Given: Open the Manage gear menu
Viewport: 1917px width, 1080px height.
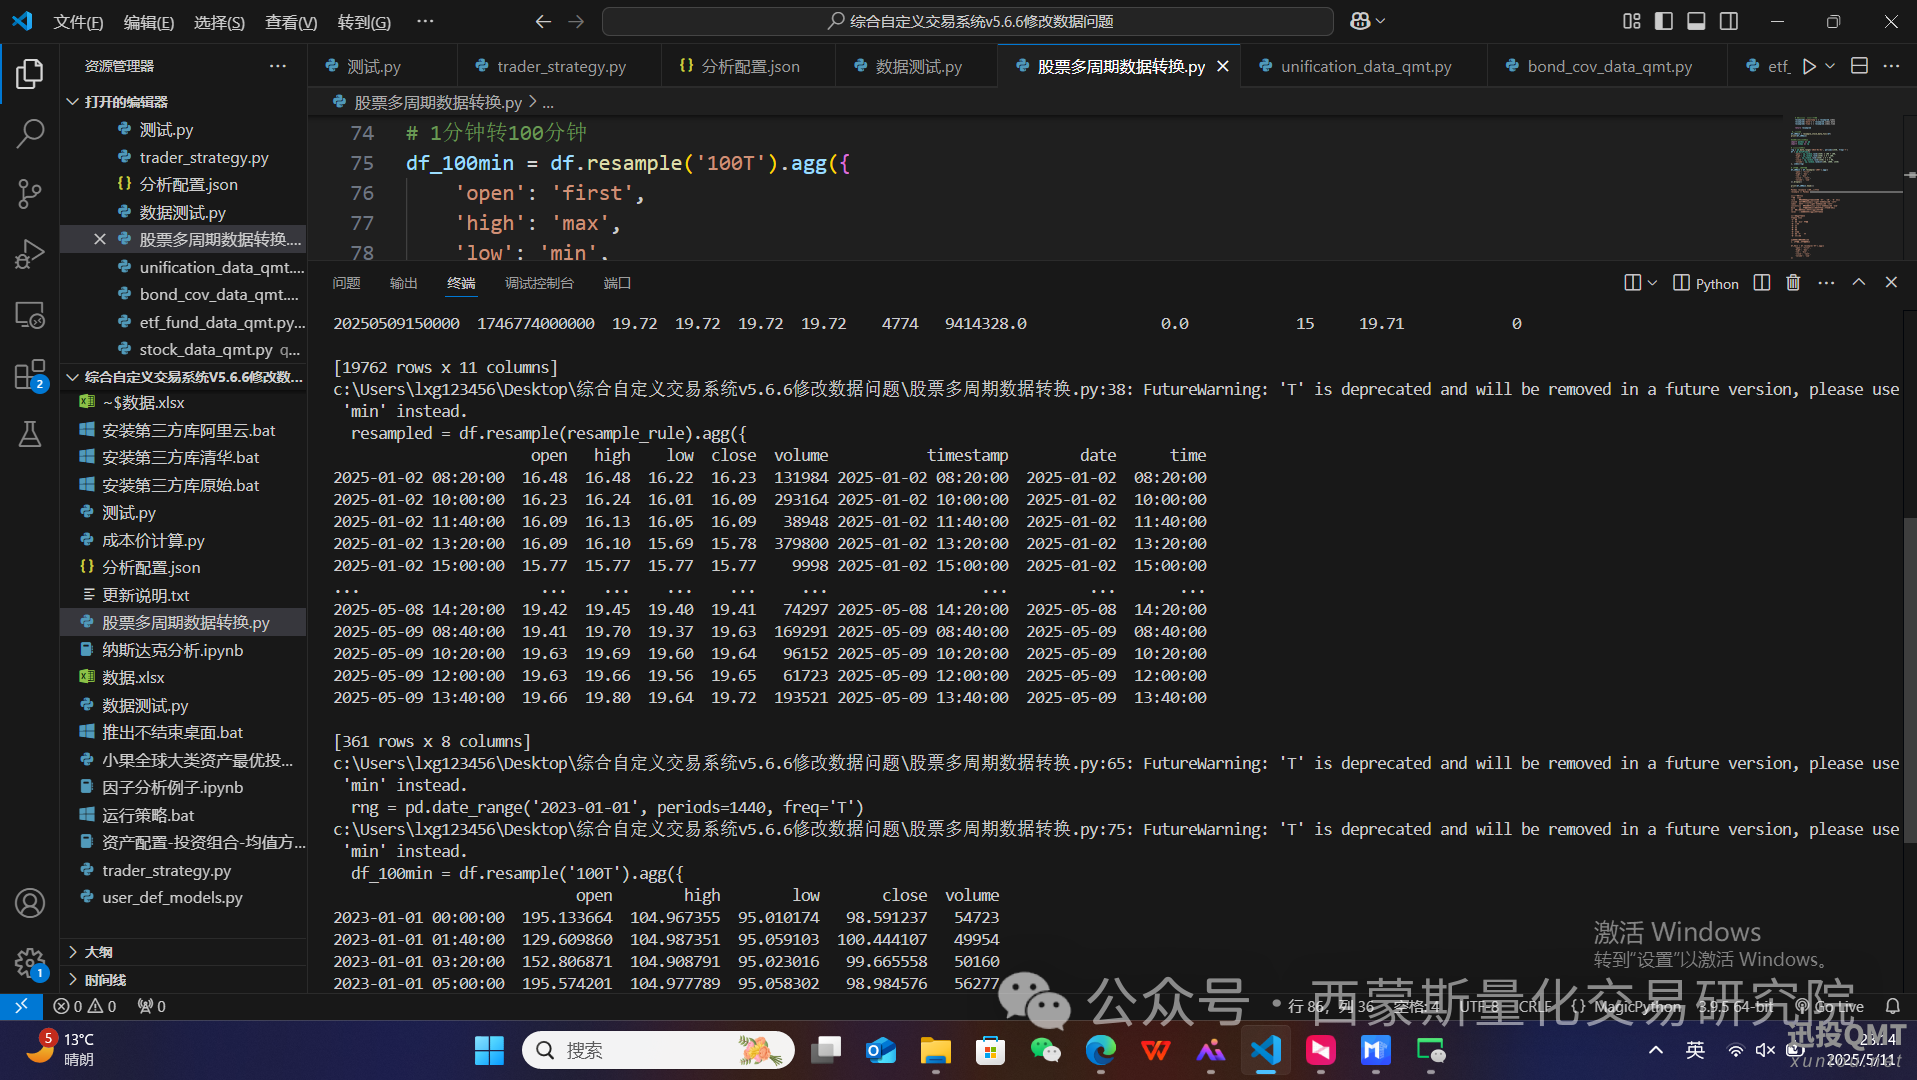Looking at the screenshot, I should click(x=30, y=963).
